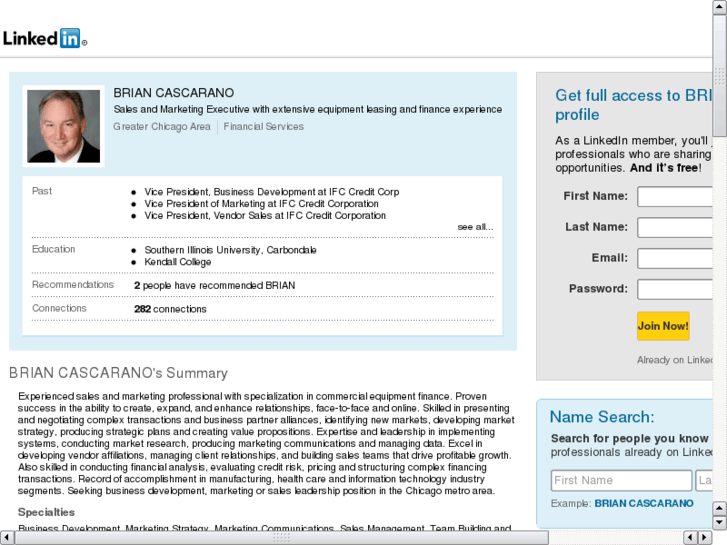Click 'Greater Chicago Area' location text

[x=162, y=127]
